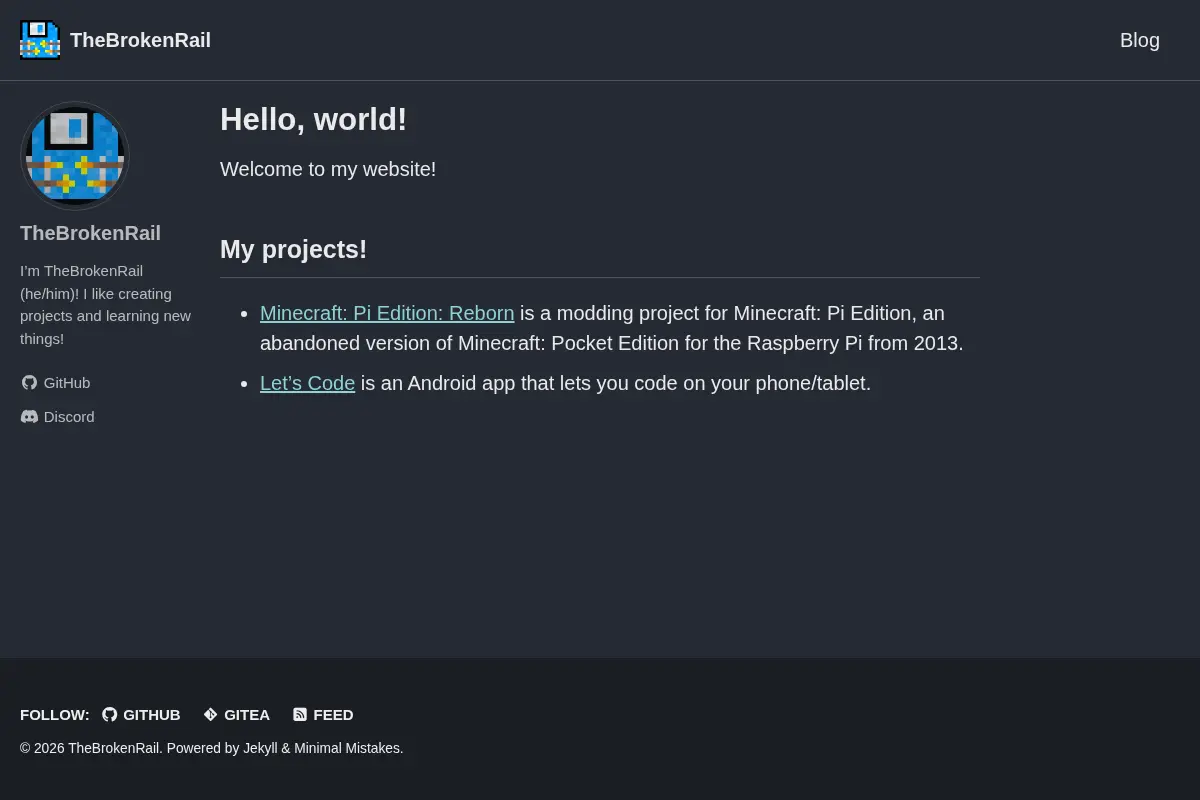Image resolution: width=1200 pixels, height=800 pixels.
Task: Click the TheBrokenRail author name in sidebar
Action: pos(90,233)
